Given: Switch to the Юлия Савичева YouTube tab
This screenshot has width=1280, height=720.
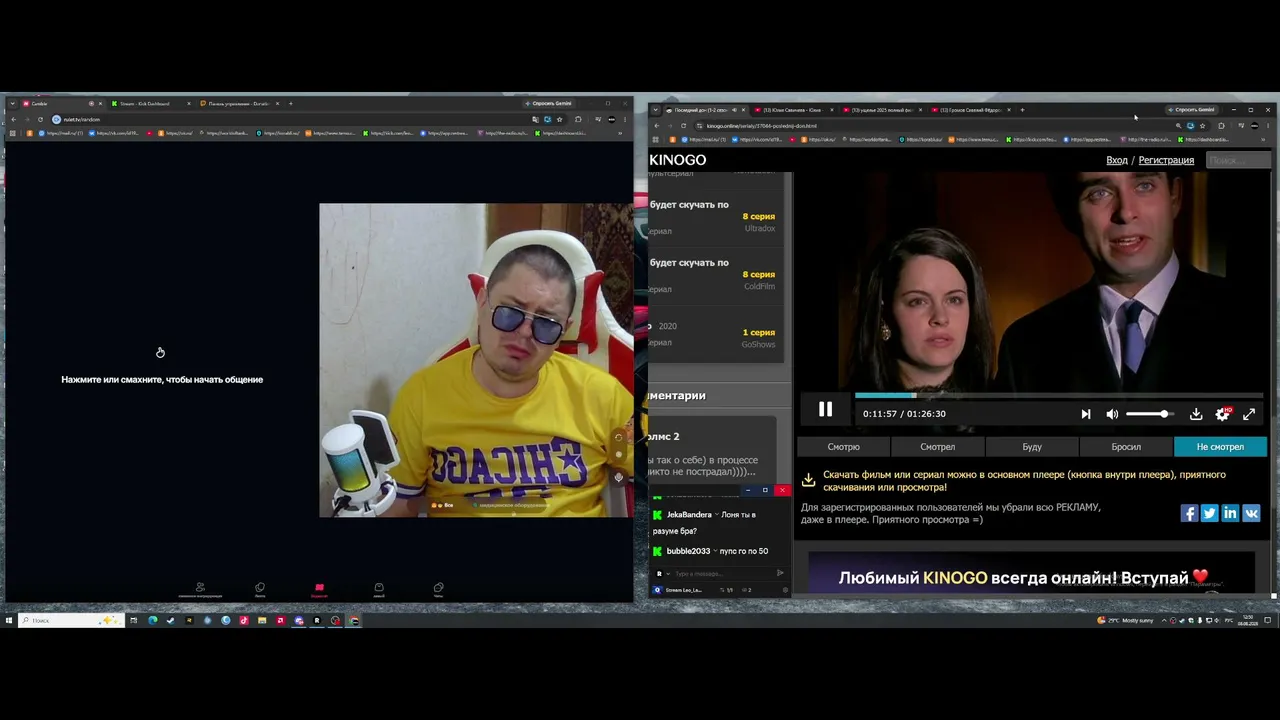Looking at the screenshot, I should pos(793,110).
